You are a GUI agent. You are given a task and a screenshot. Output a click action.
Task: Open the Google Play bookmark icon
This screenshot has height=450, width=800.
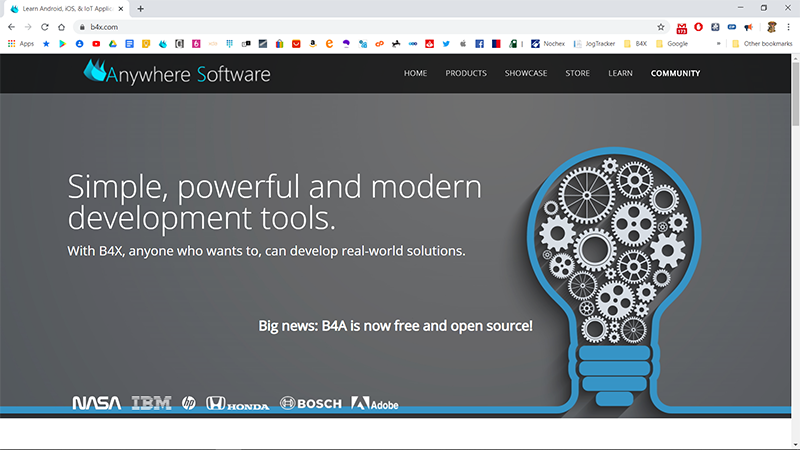[62, 44]
